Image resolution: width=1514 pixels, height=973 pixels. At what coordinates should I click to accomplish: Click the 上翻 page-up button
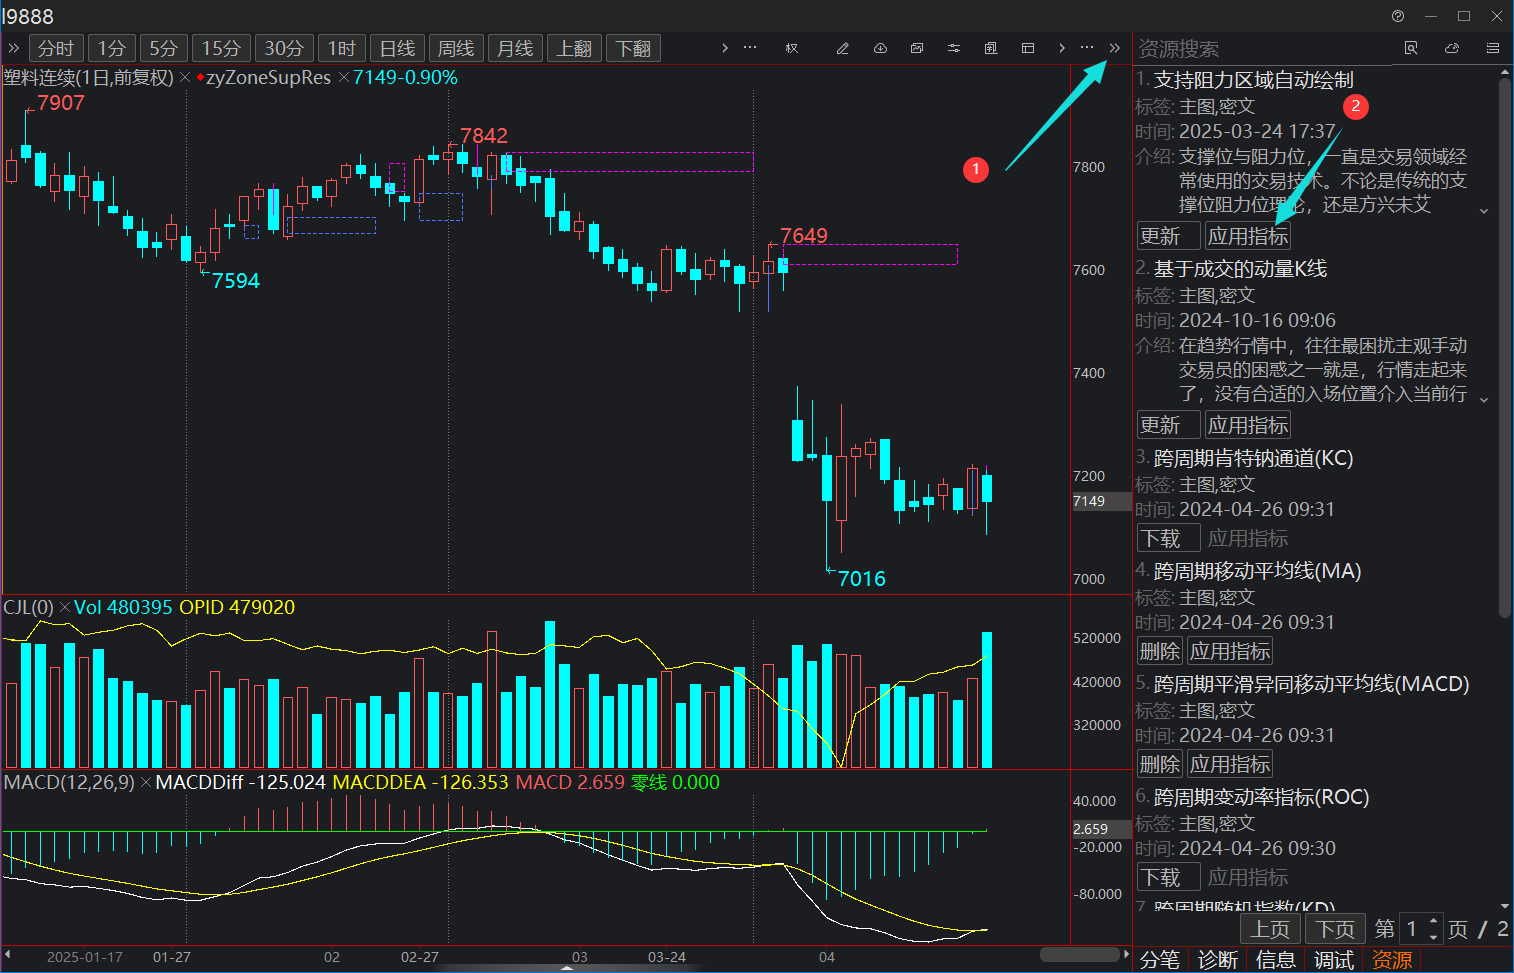(x=574, y=48)
